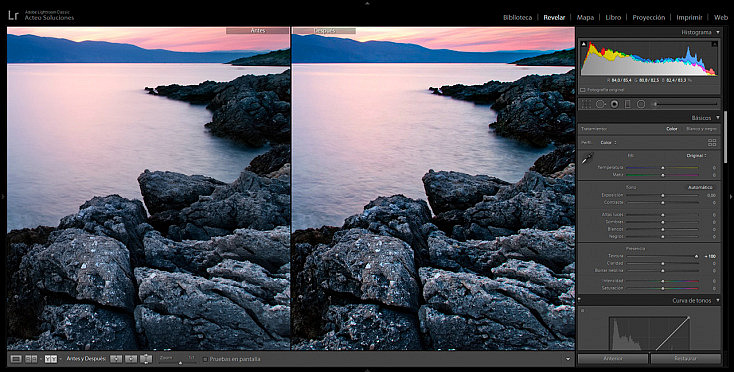Click the Before/After Y|Y view icon

point(51,359)
